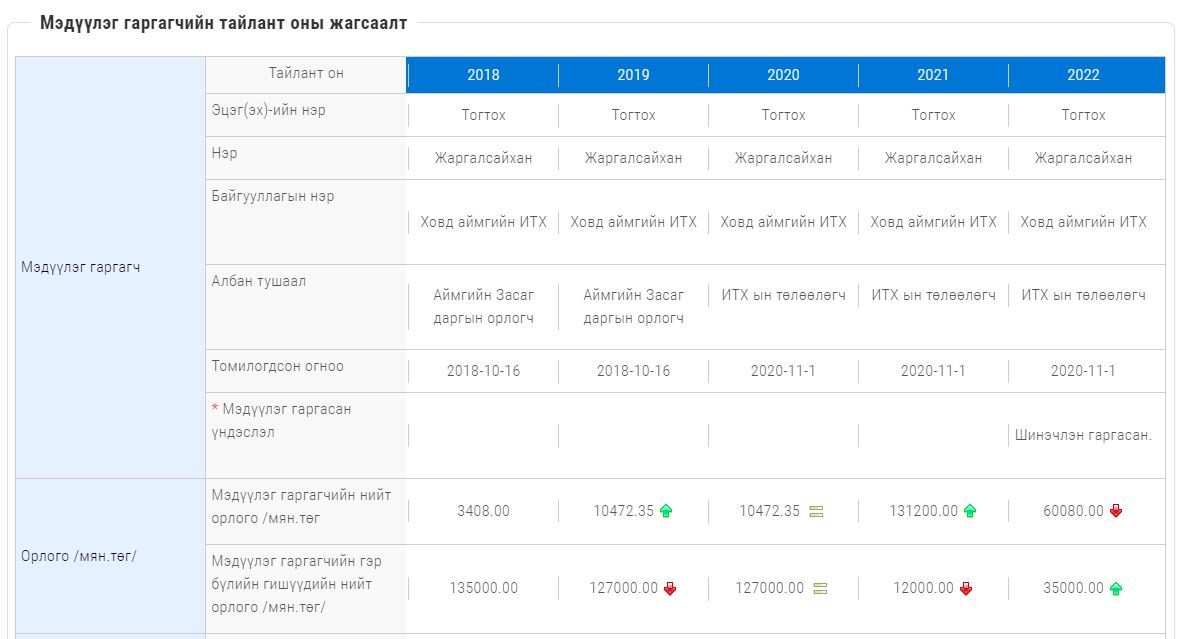The width and height of the screenshot is (1183, 639).
Task: Click red down arrow next to 12000.00
Action: (966, 588)
